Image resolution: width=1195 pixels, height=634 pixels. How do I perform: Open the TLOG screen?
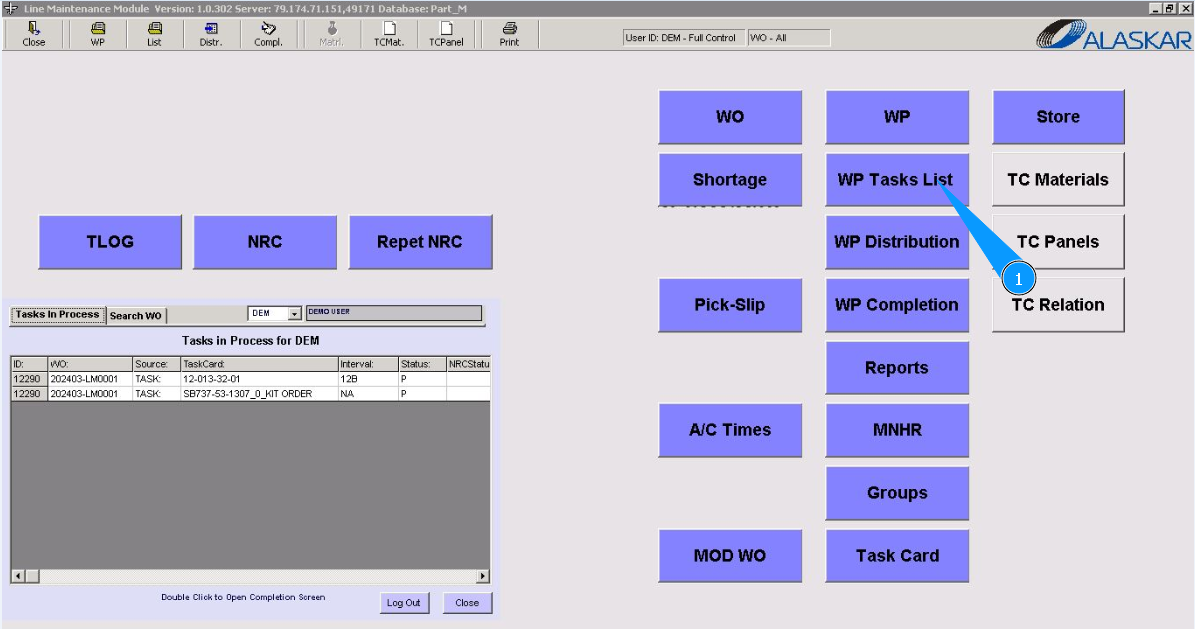[x=110, y=242]
